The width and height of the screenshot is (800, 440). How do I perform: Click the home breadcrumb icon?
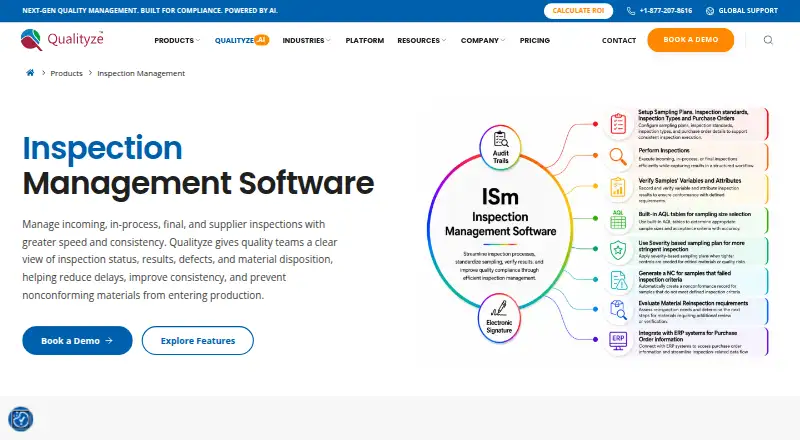coord(30,72)
